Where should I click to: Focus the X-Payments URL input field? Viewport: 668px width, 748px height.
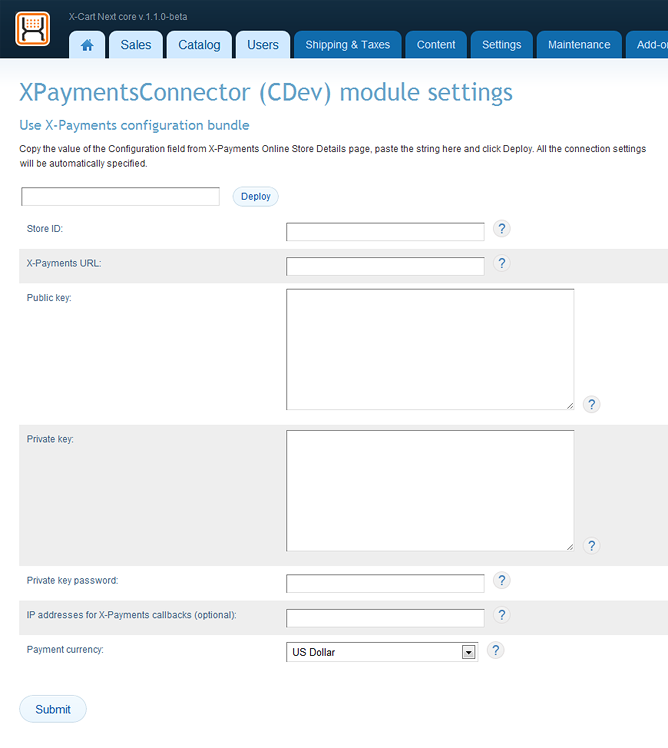[385, 266]
